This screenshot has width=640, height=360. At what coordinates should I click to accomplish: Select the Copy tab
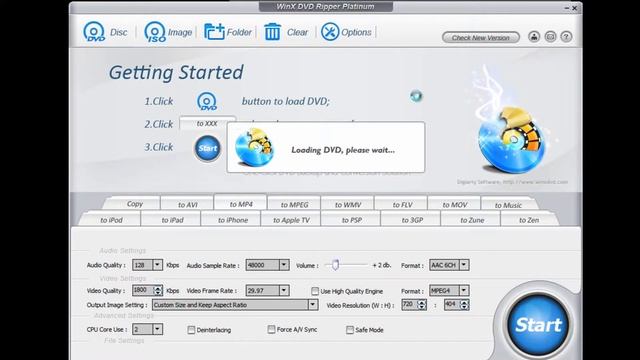134,204
